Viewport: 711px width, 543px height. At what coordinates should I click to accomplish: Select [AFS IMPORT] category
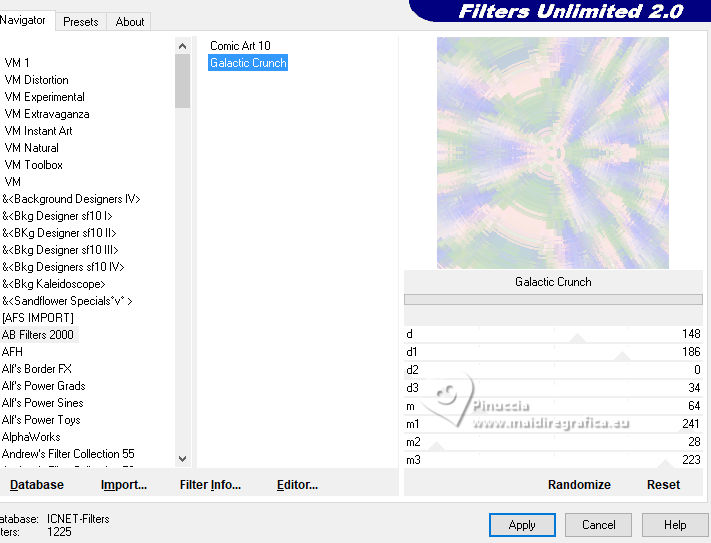38,318
